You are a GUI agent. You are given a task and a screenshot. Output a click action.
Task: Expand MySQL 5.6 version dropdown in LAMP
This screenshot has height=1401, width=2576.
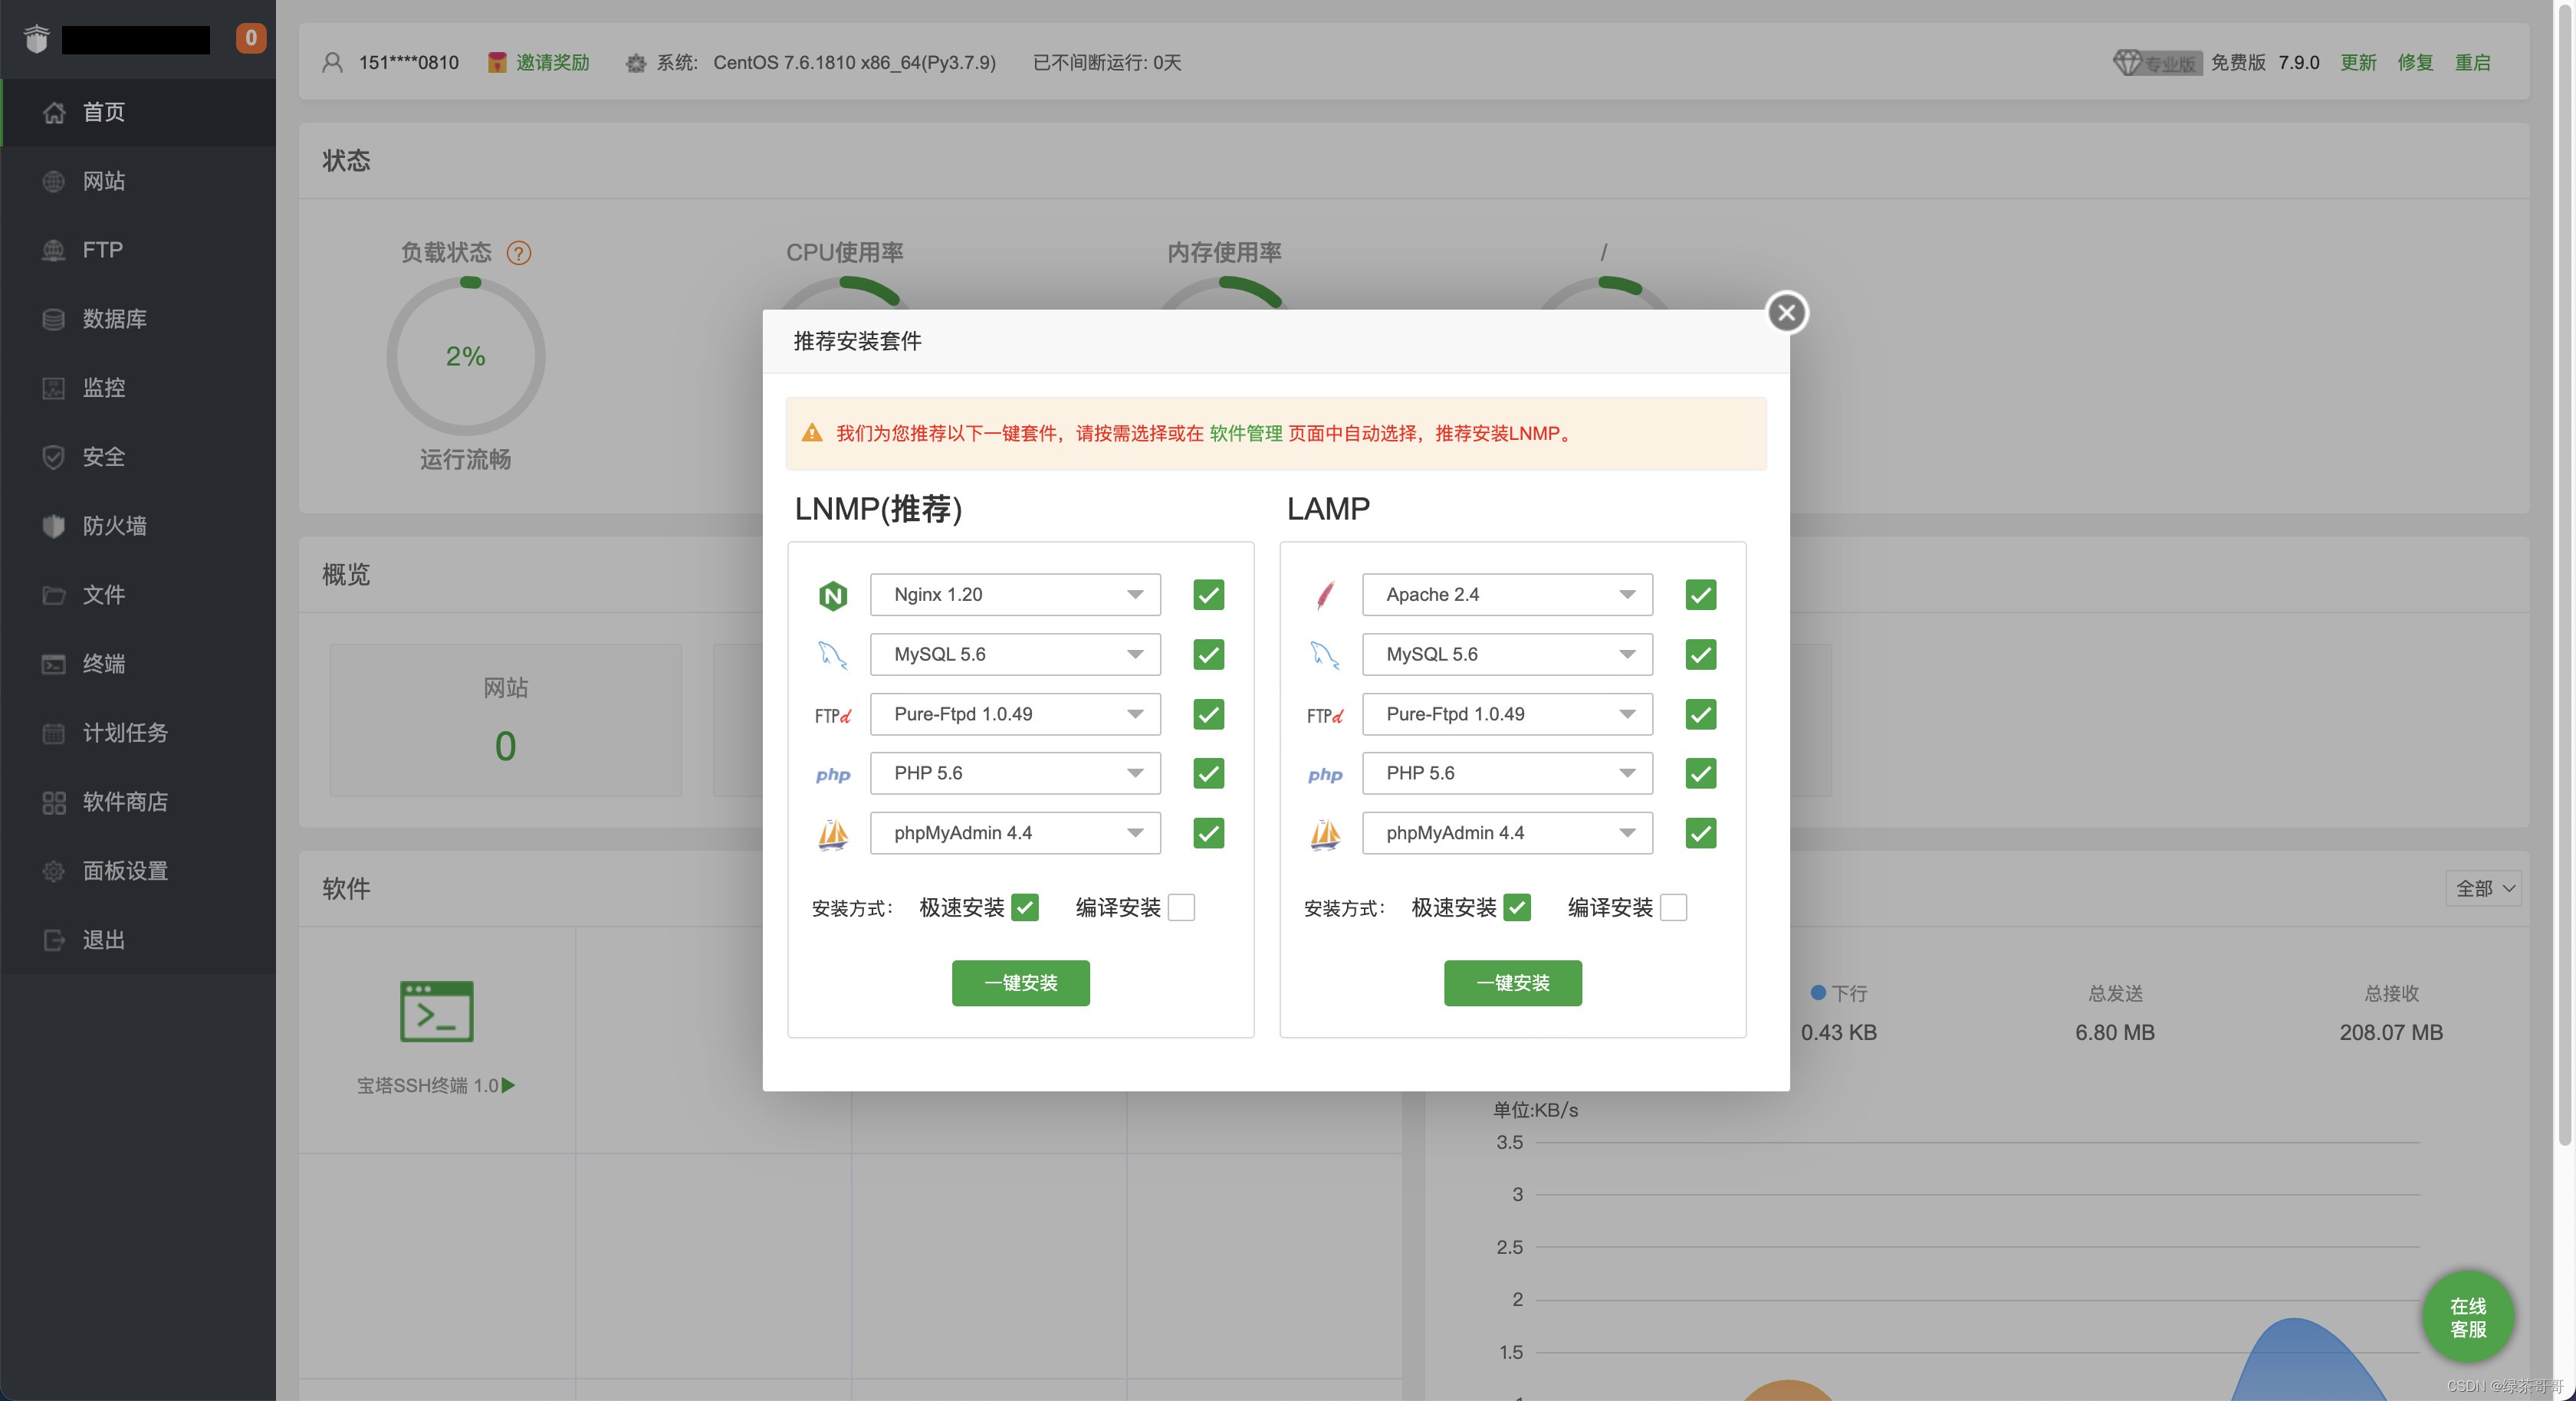1506,655
